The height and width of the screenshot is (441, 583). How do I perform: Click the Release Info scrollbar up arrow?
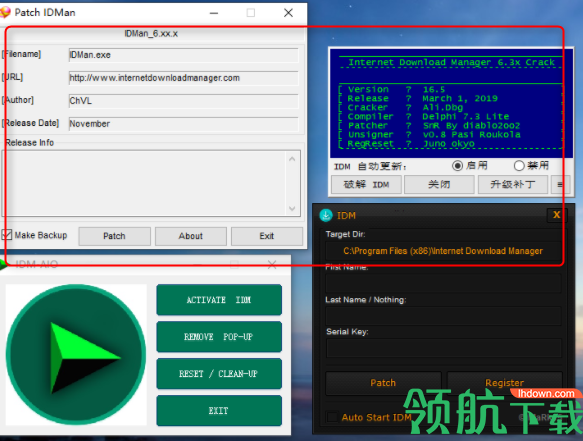click(x=292, y=159)
